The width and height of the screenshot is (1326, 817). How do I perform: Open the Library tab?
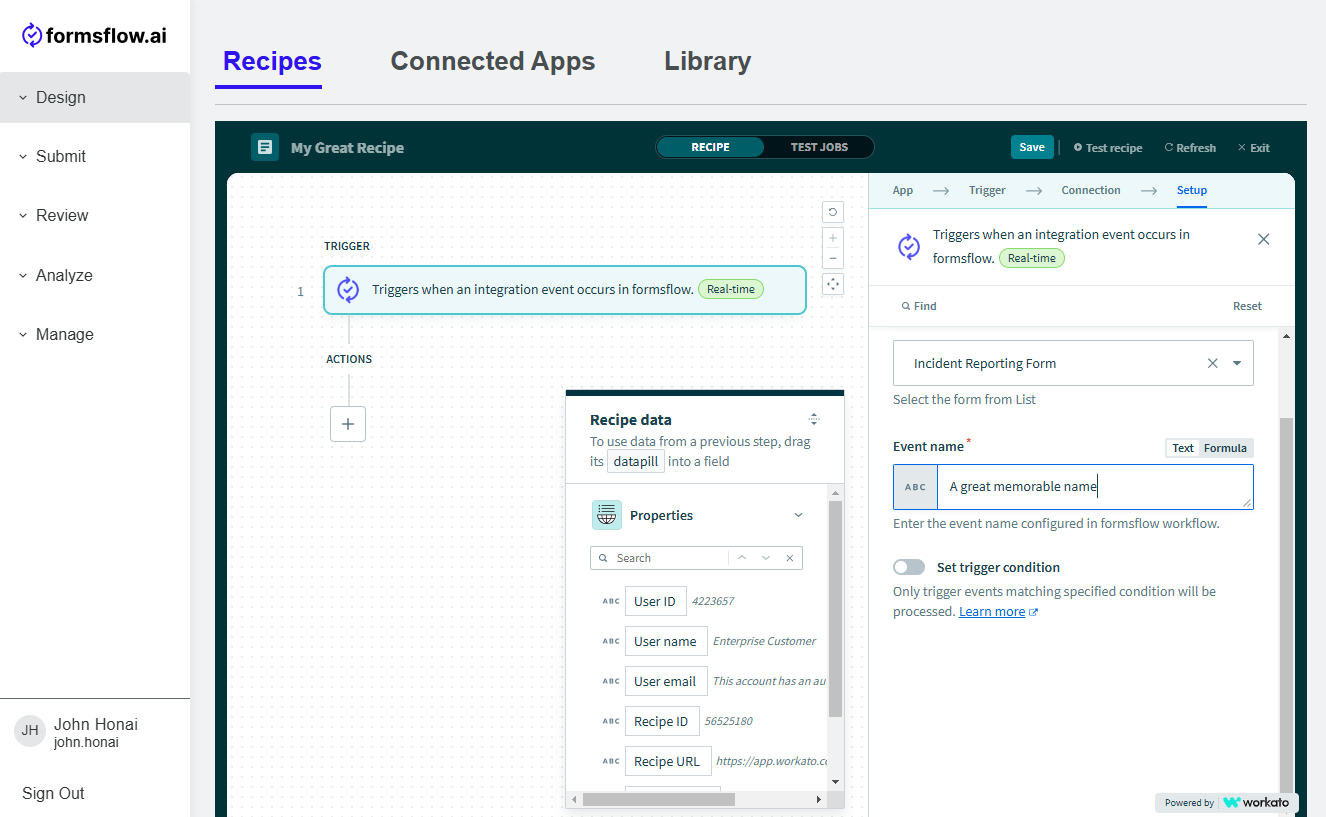[707, 61]
